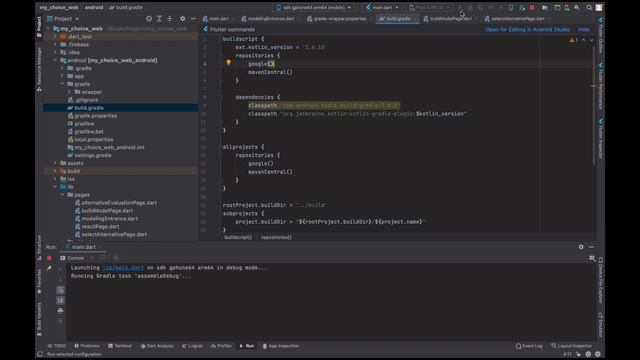This screenshot has width=640, height=360.
Task: Click the green Flutter Hot Reload icon in the toolbar
Action: click(522, 8)
